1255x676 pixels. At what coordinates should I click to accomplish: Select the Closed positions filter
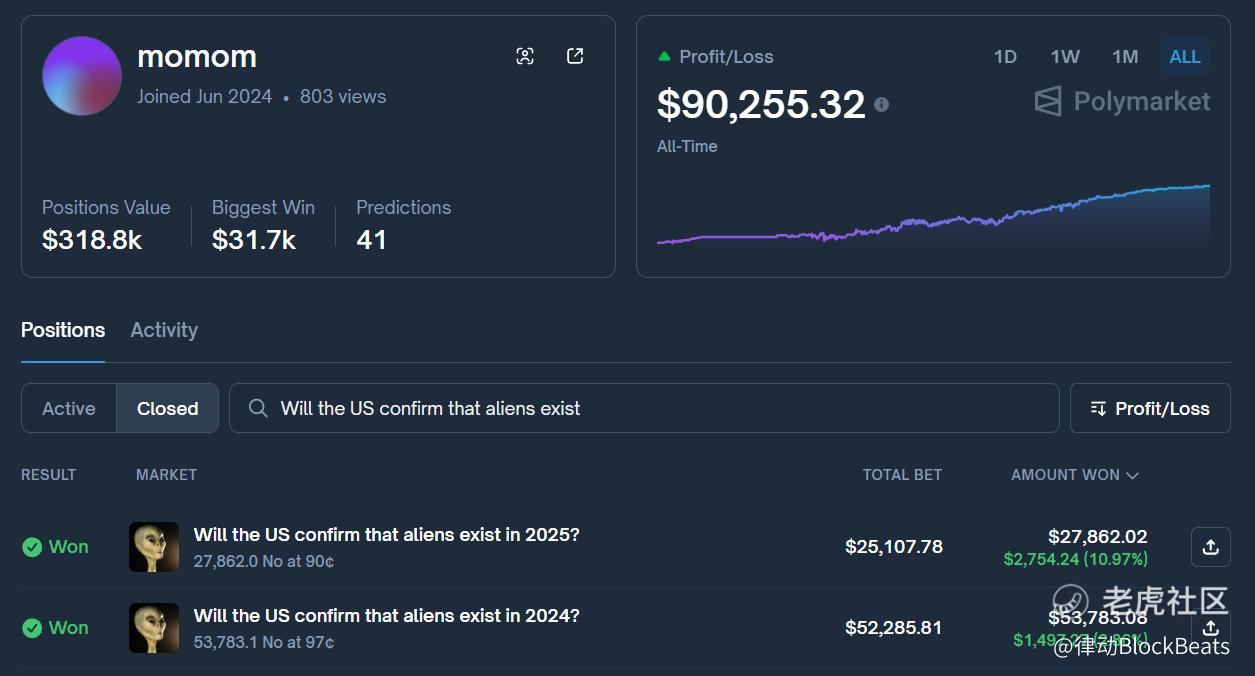coord(167,408)
